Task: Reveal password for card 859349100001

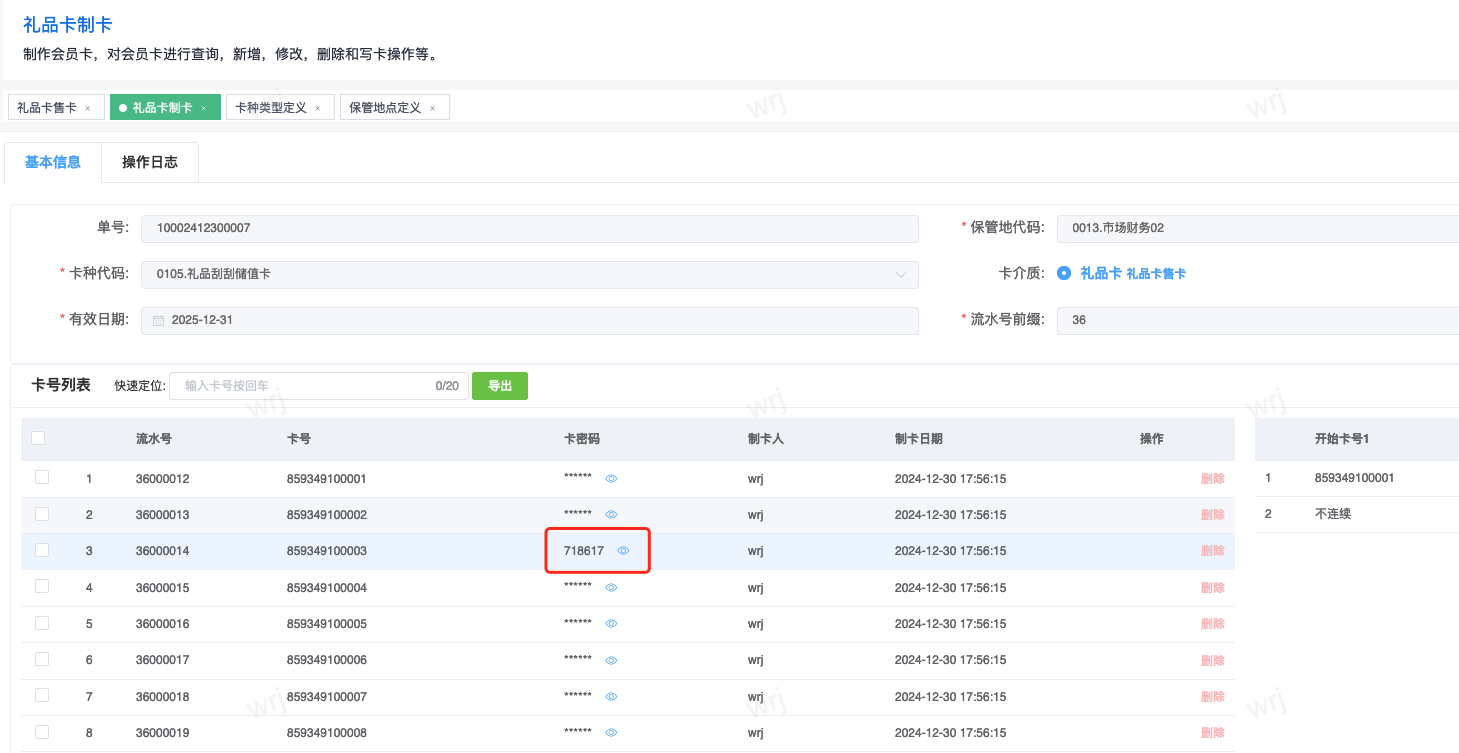Action: click(x=611, y=479)
